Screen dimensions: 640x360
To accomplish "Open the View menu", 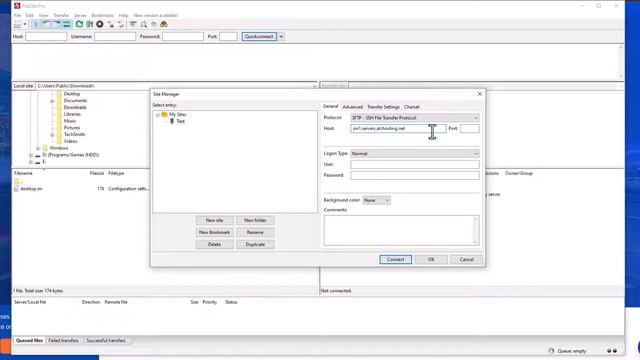I will (x=43, y=16).
